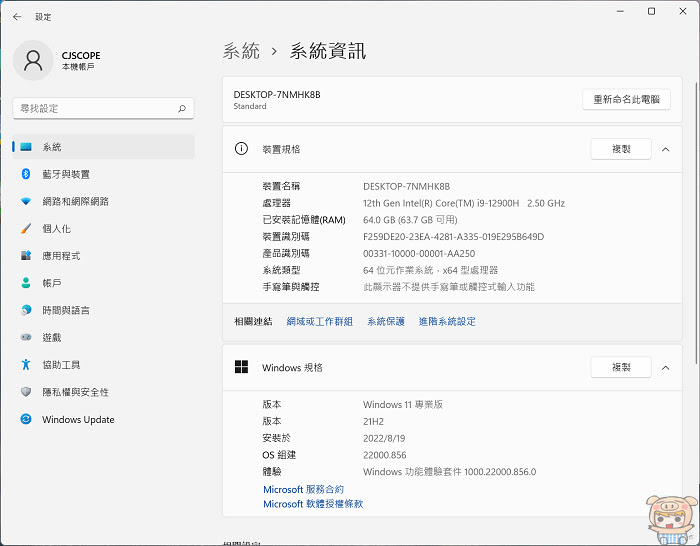Click the personalization brush icon
The height and width of the screenshot is (546, 700).
click(26, 229)
